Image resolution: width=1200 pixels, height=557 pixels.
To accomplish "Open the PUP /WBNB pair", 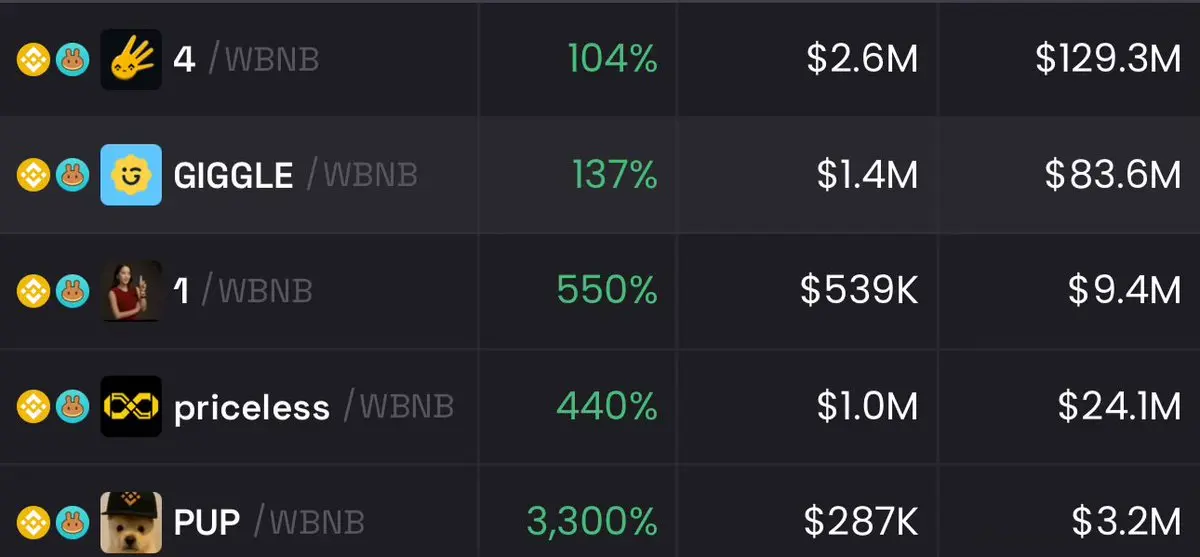I will 269,523.
